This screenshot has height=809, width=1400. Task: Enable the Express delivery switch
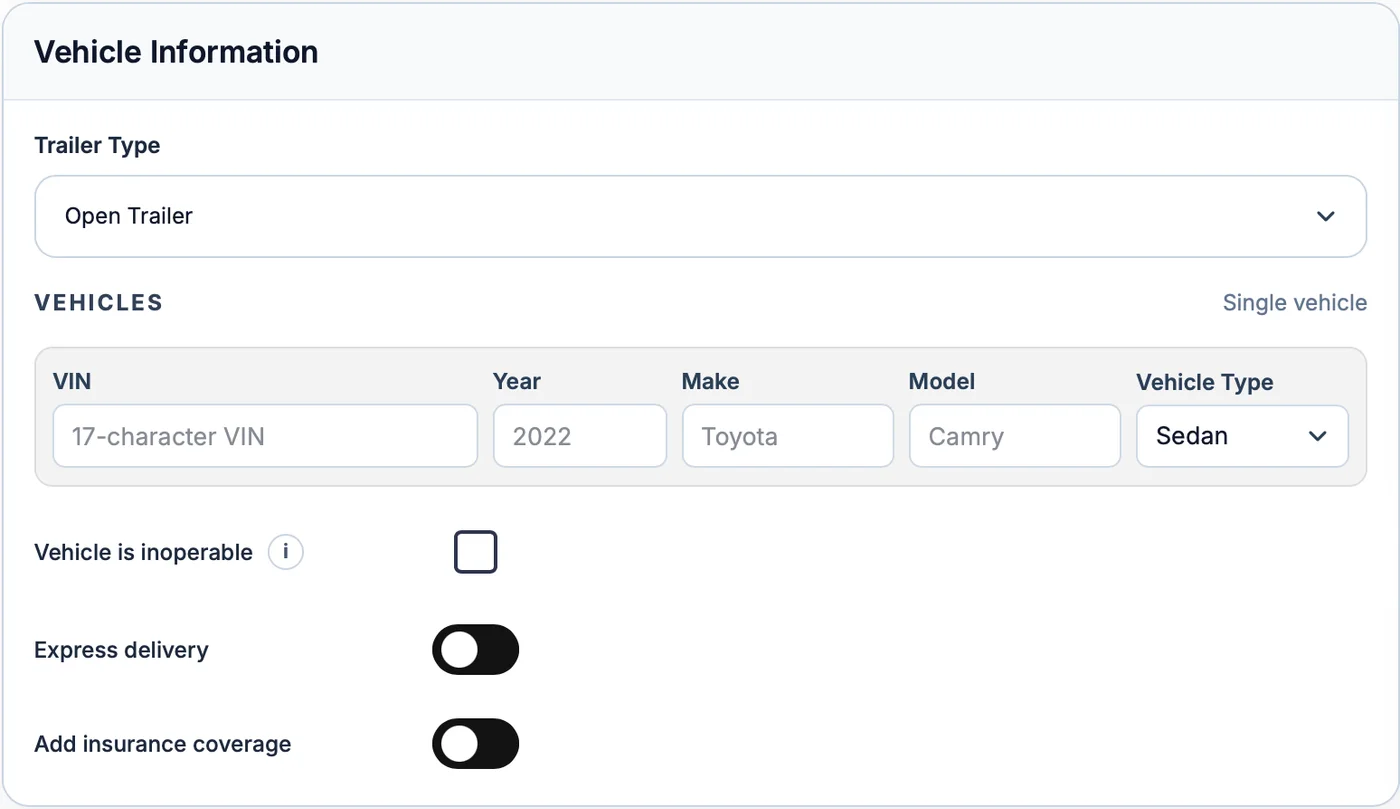[x=476, y=650]
